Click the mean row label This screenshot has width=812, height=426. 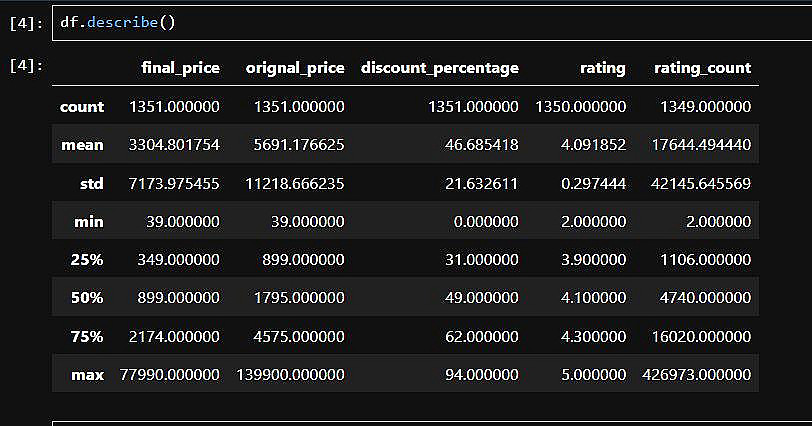pyautogui.click(x=82, y=145)
